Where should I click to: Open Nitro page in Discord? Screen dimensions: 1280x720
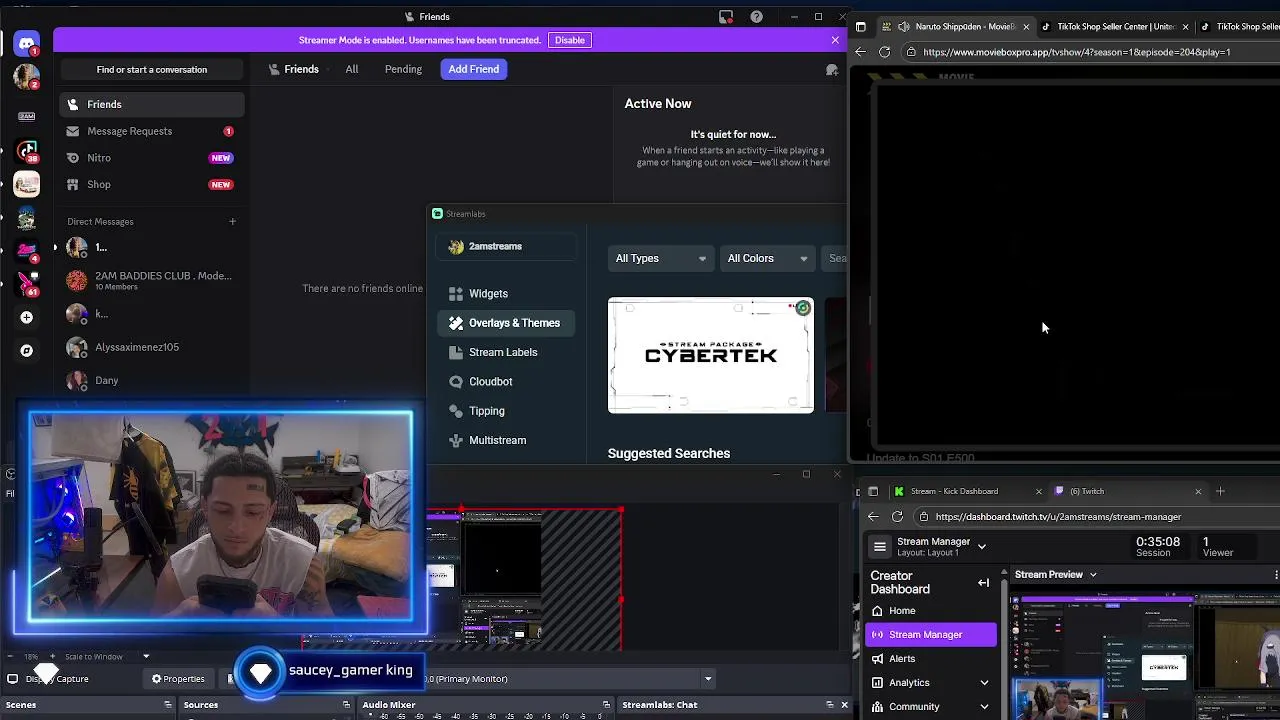(x=152, y=158)
